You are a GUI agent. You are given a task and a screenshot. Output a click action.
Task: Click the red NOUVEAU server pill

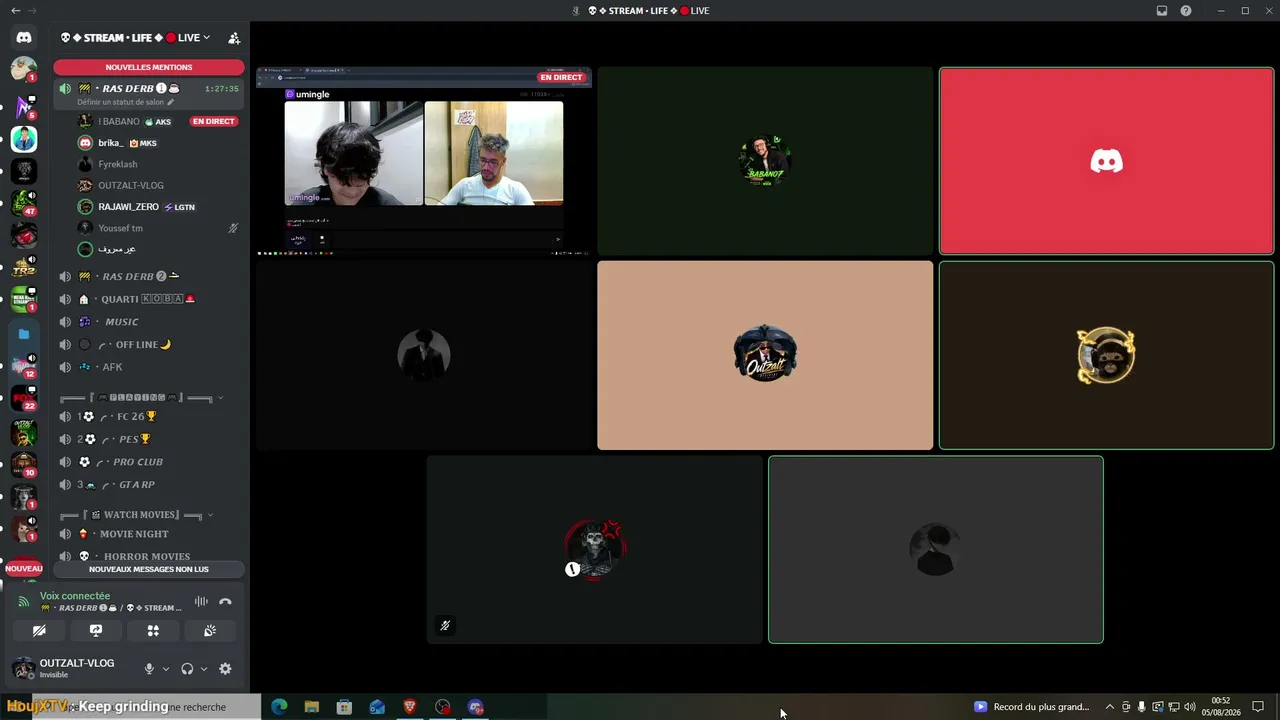coord(24,569)
